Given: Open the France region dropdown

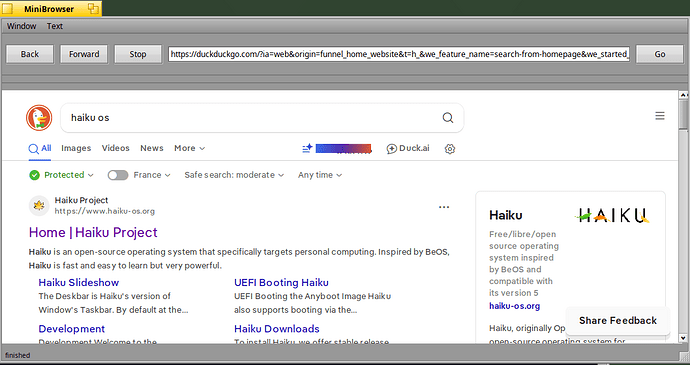Looking at the screenshot, I should click(x=152, y=175).
